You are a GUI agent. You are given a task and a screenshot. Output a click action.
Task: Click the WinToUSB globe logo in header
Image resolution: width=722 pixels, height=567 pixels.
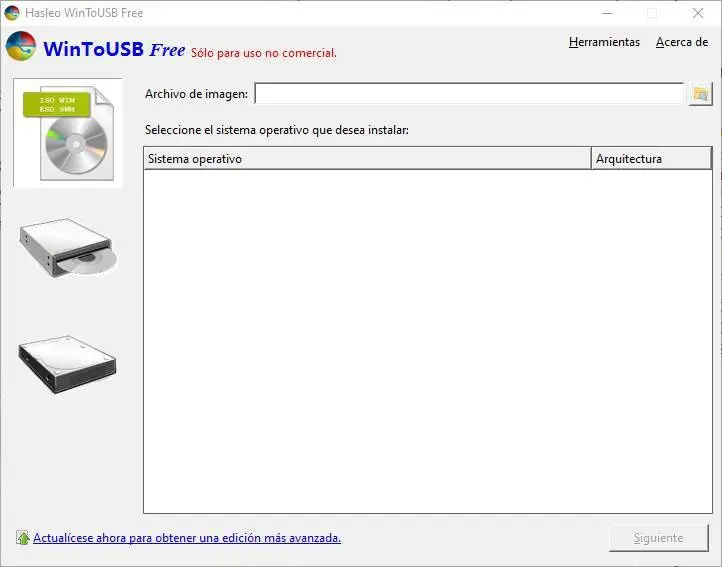click(x=21, y=46)
